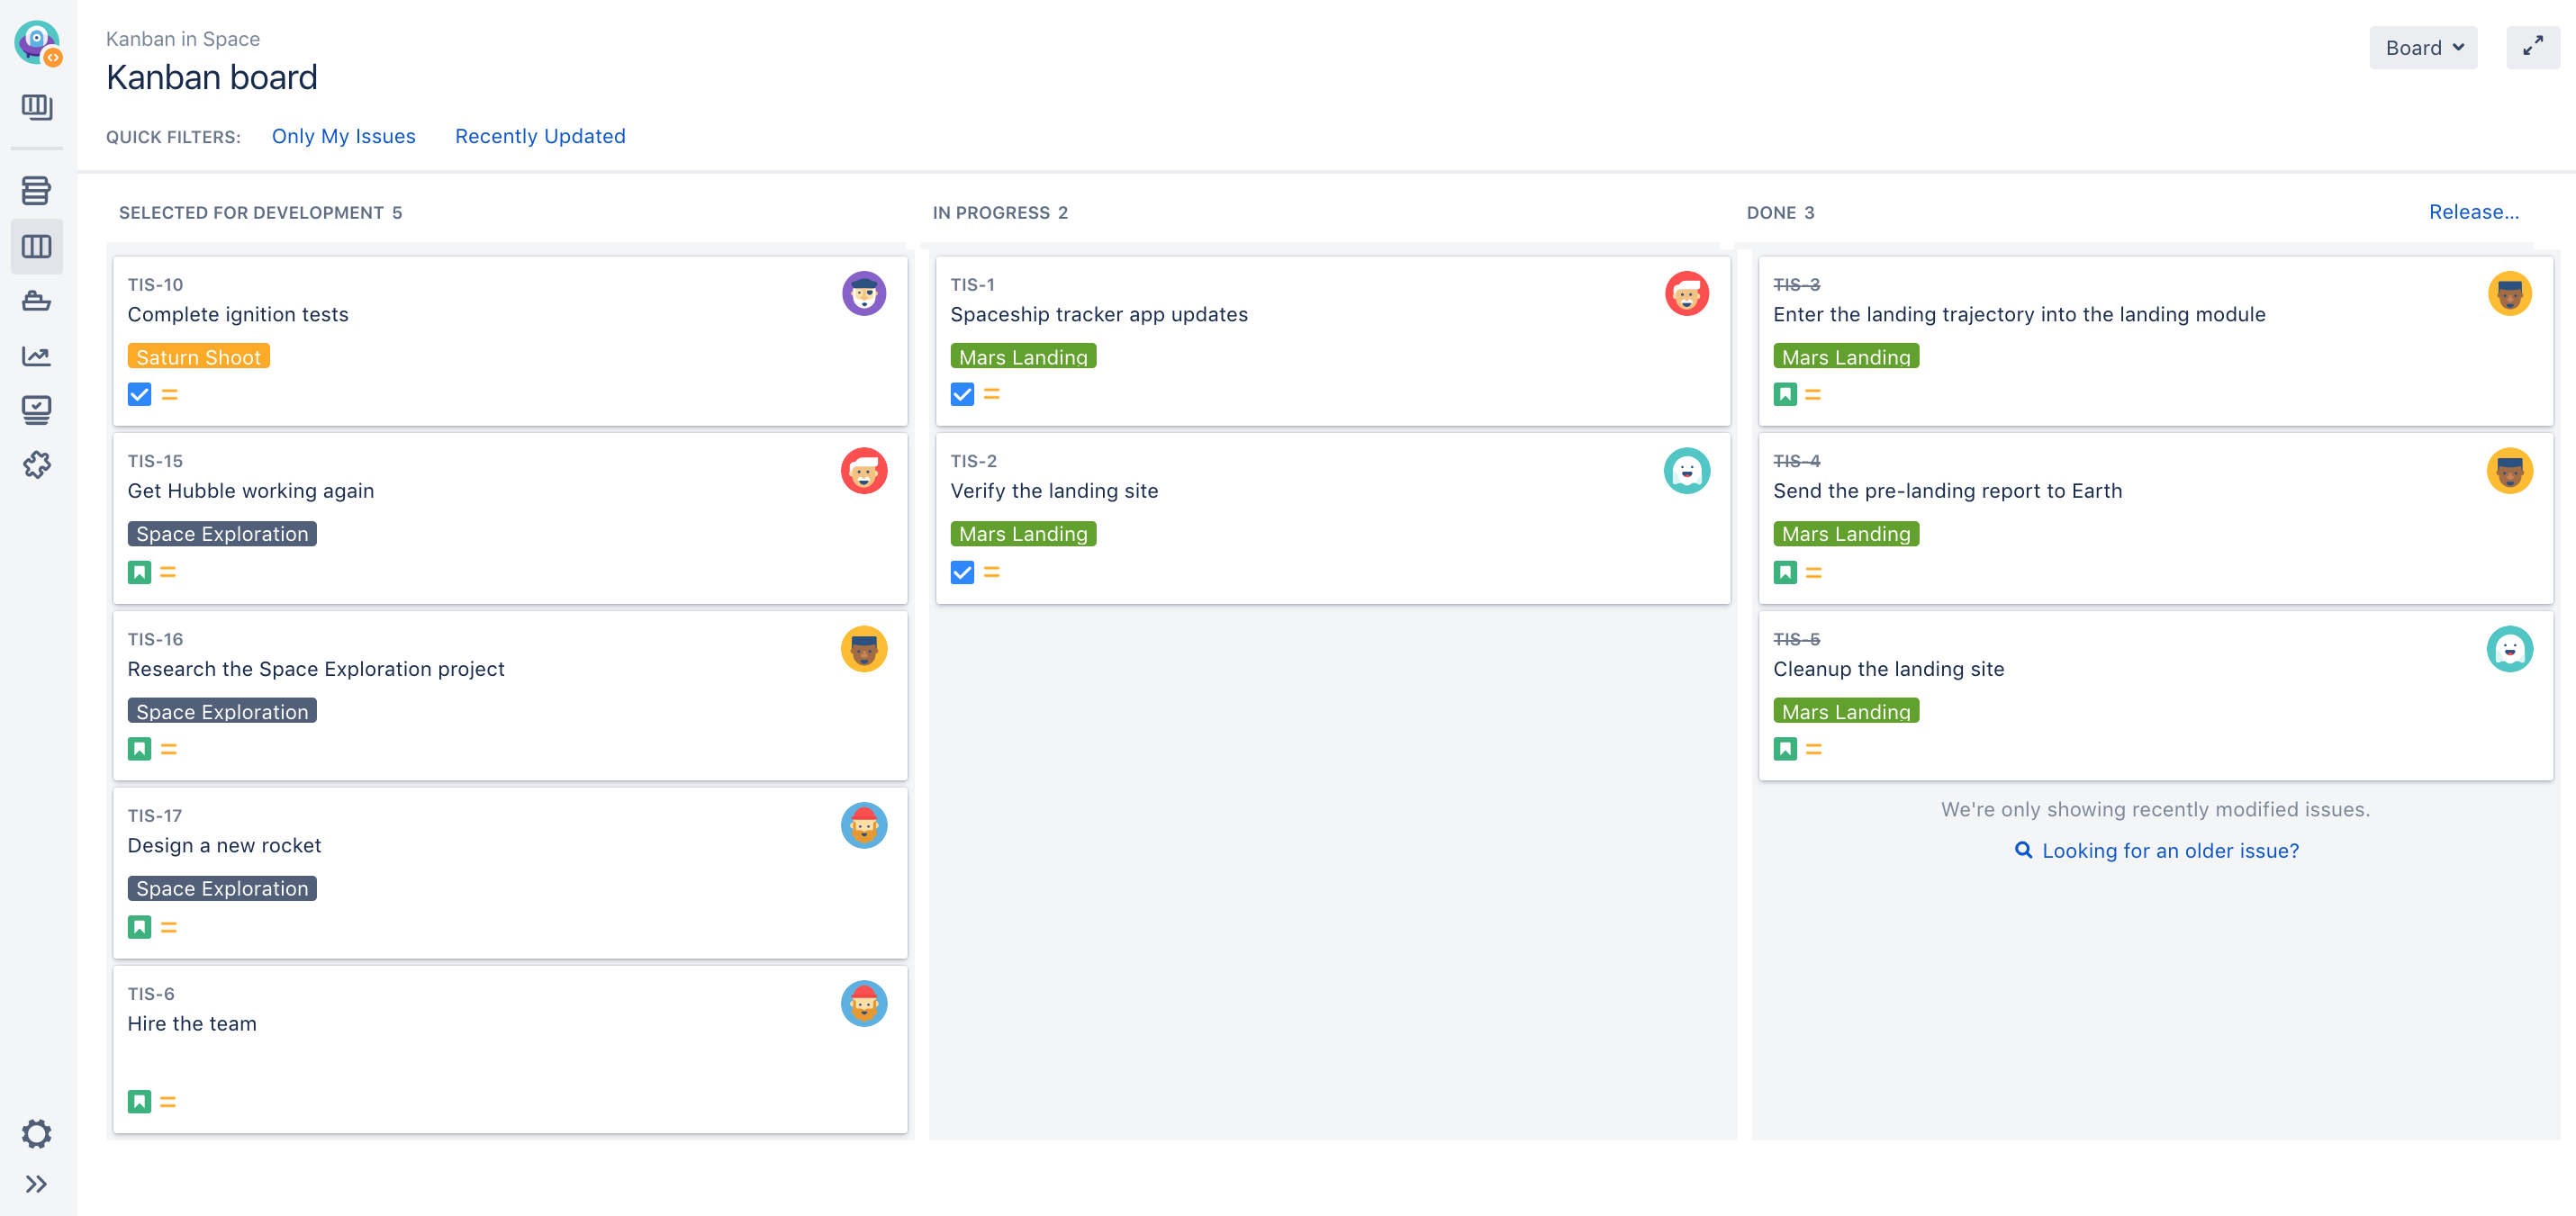Click Looking for an older issue link
The image size is (2576, 1216).
[x=2169, y=850]
